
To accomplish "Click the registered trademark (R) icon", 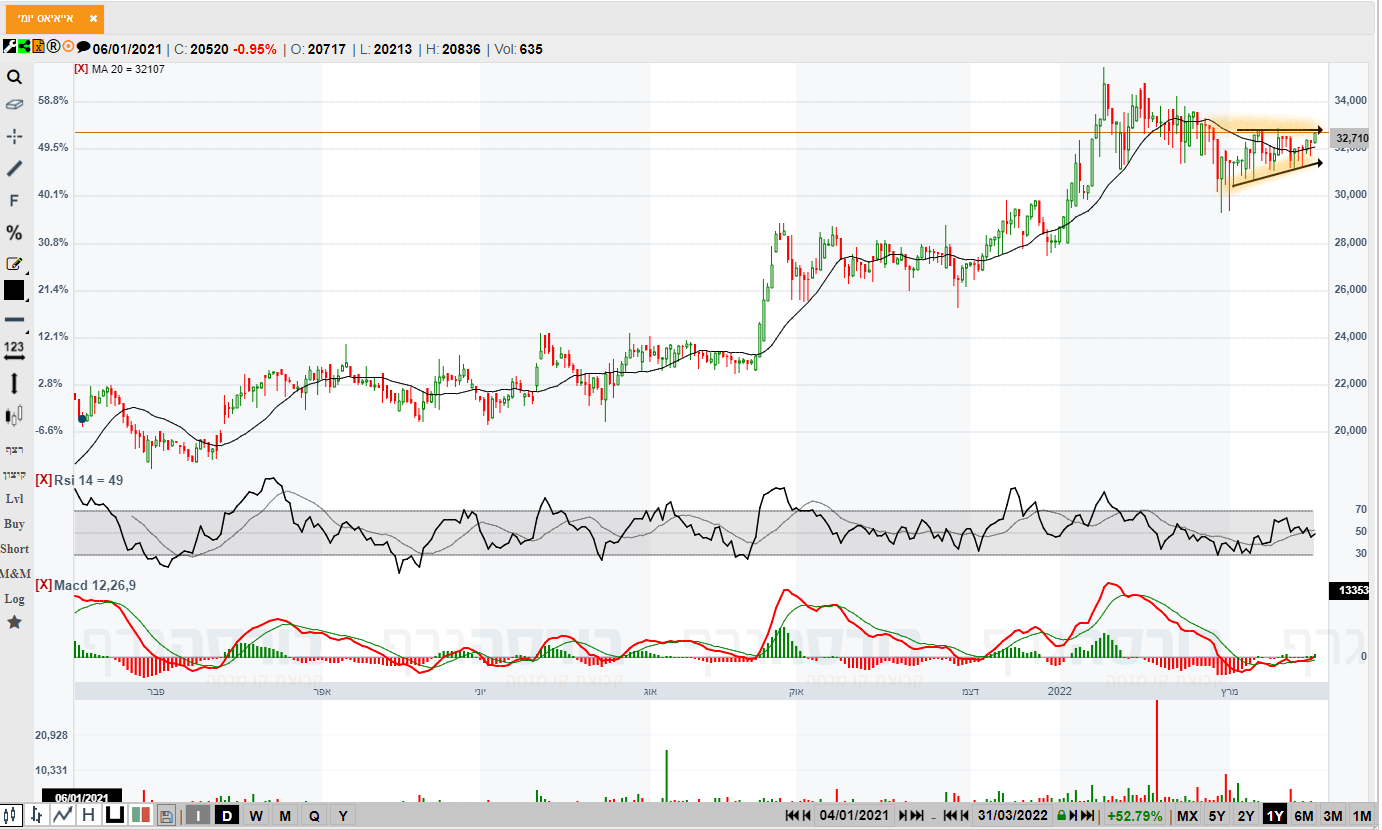I will click(53, 47).
